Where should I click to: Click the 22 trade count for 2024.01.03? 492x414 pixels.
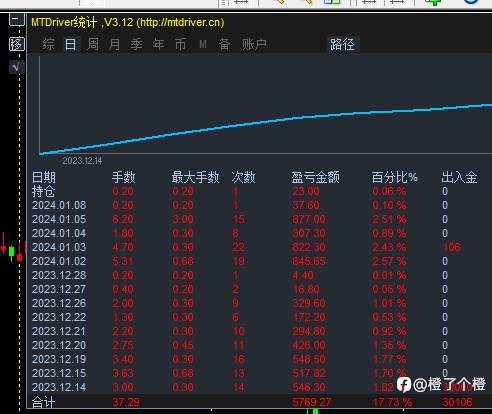(x=239, y=247)
